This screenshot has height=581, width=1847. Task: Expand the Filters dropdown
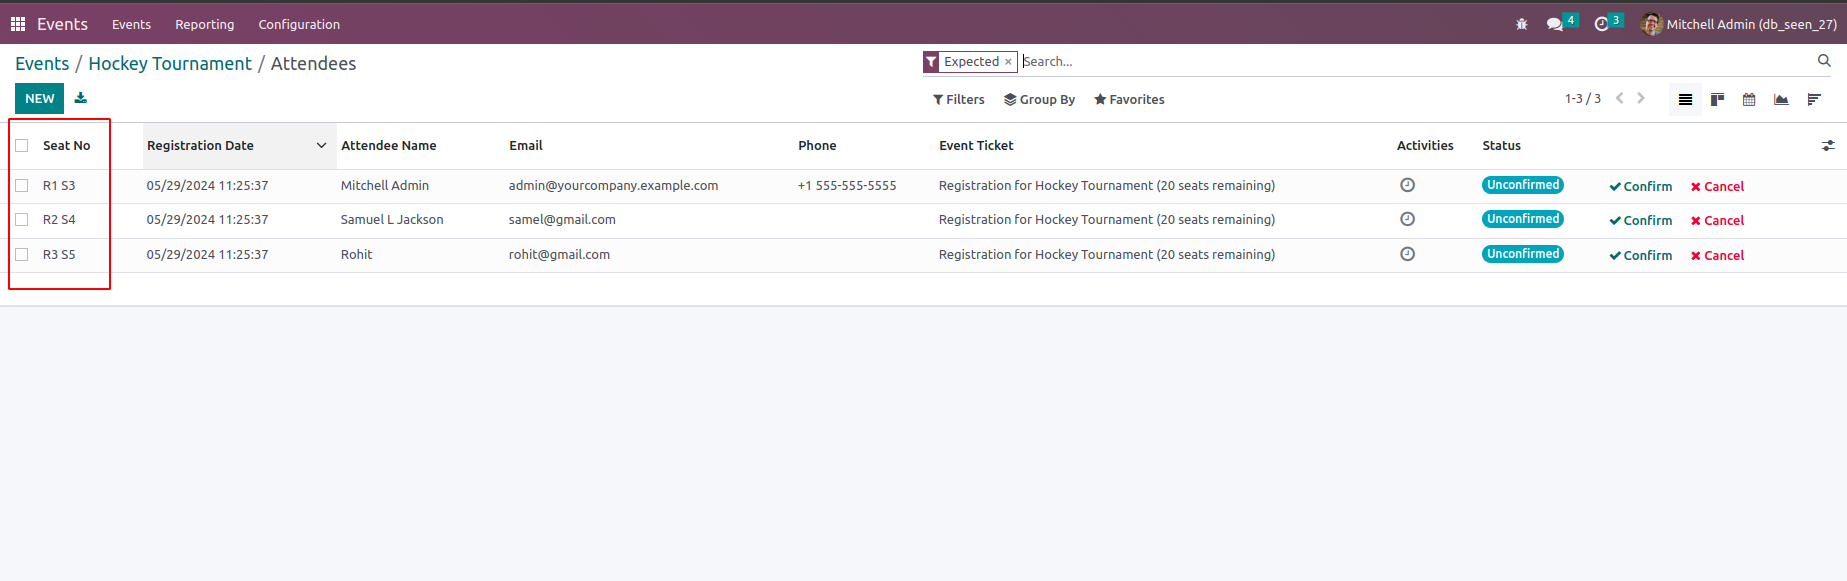pos(959,99)
